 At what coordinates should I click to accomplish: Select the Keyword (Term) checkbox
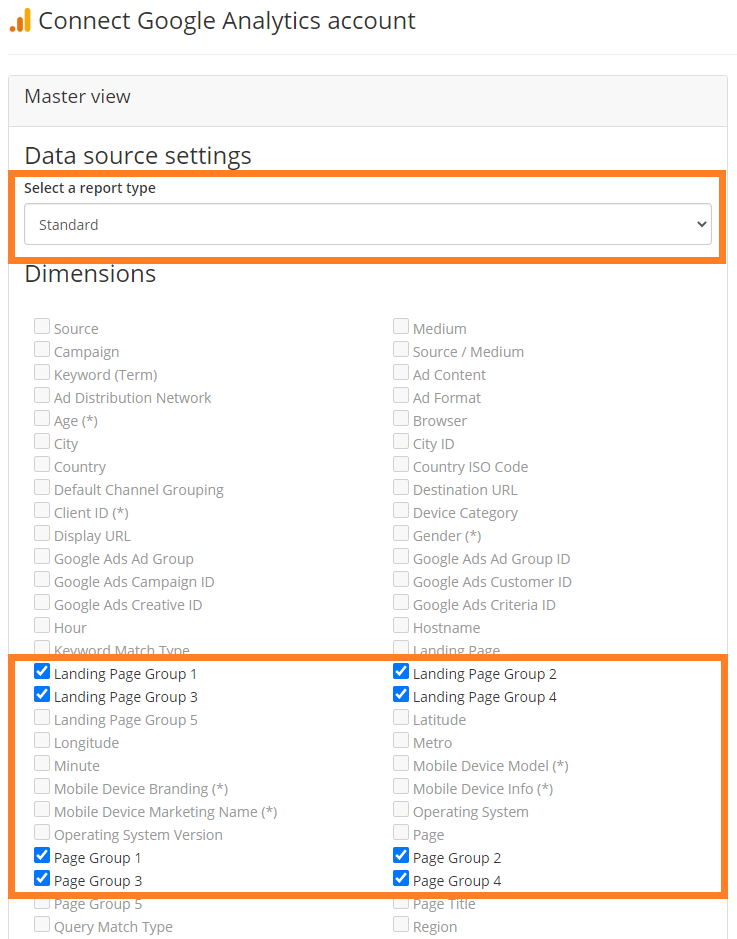pos(42,372)
